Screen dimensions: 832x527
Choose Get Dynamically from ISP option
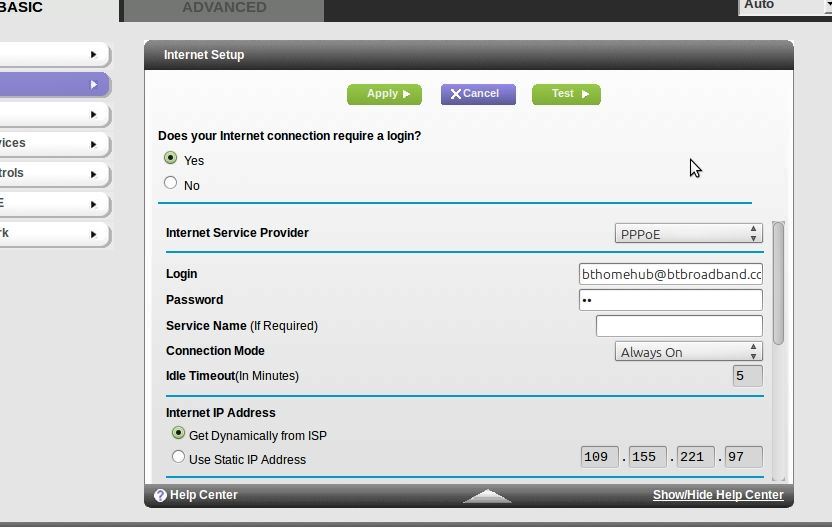point(178,433)
